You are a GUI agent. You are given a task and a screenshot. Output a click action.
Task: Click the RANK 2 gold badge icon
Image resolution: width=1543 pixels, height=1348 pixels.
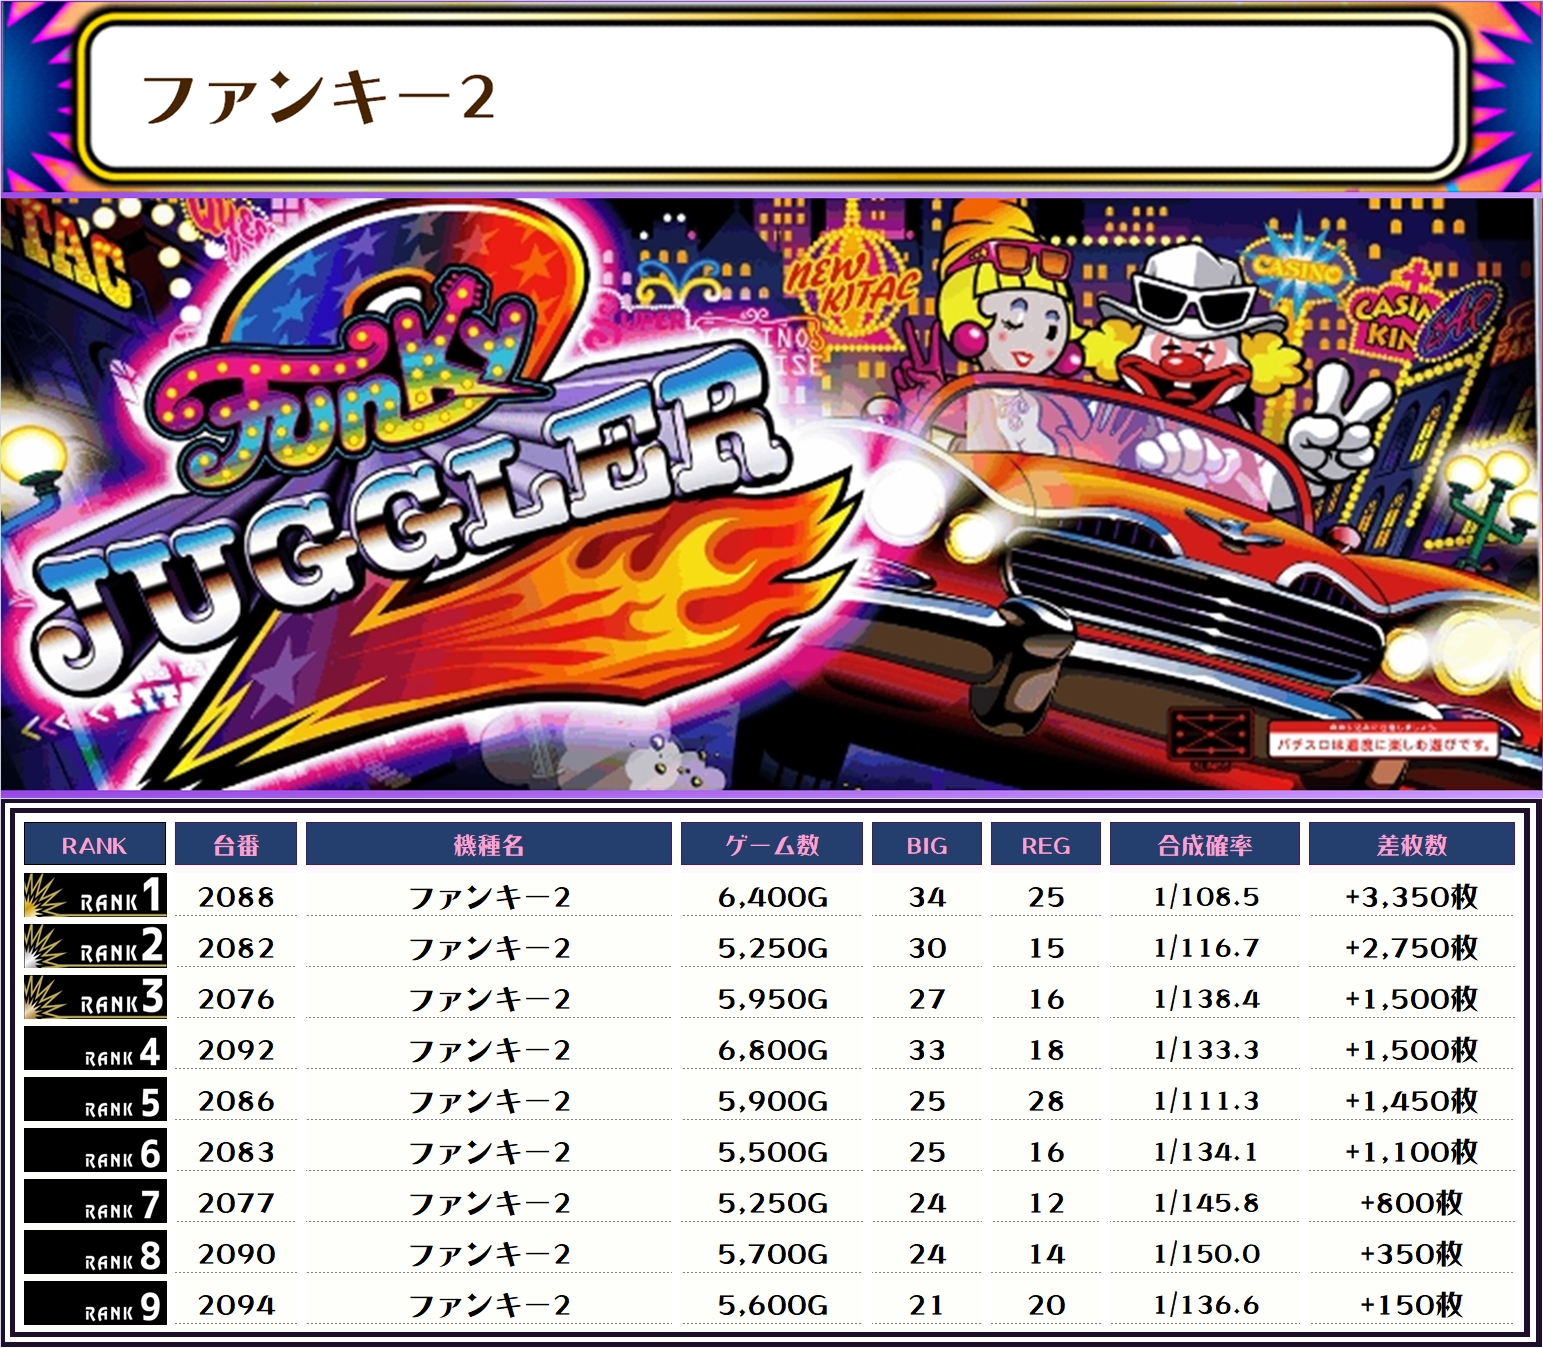tap(94, 947)
